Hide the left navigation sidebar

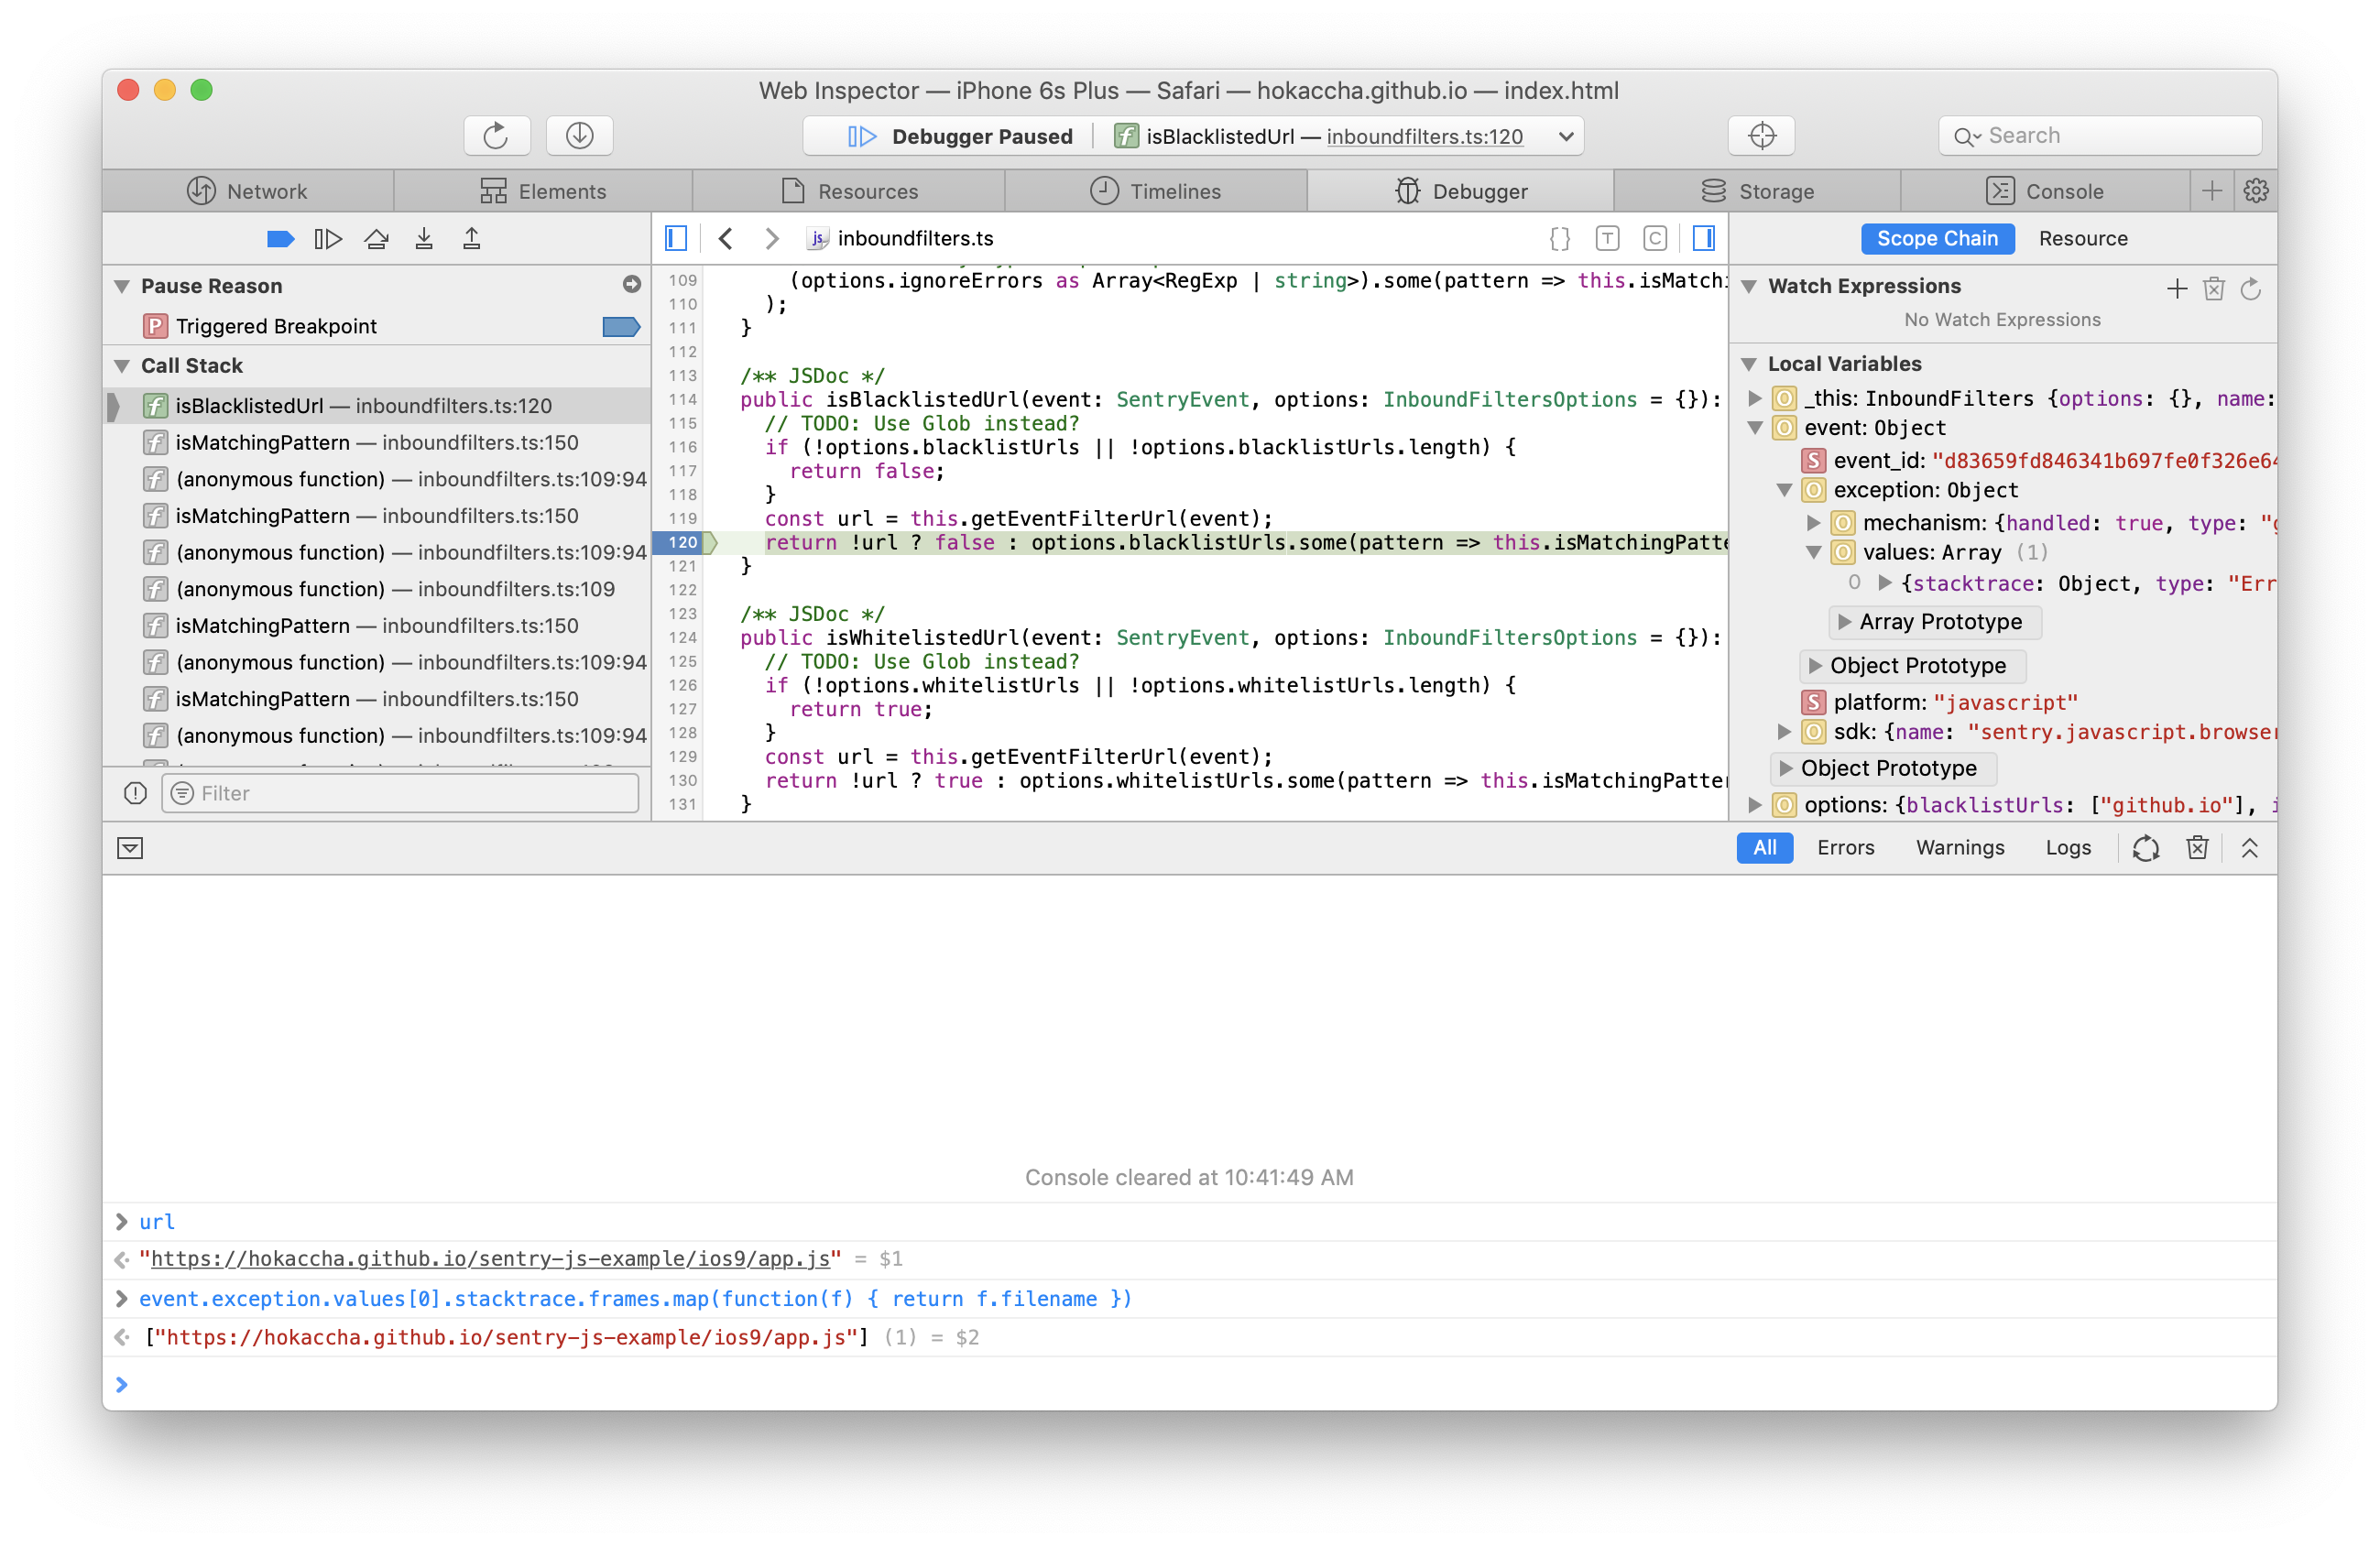[676, 239]
